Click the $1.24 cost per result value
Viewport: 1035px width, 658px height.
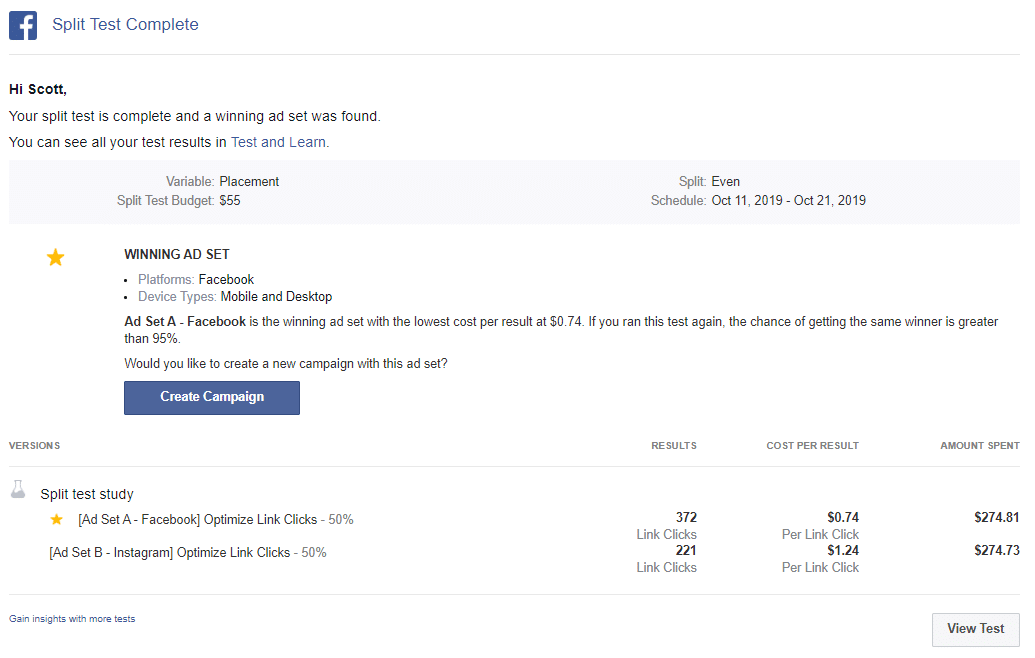[843, 550]
